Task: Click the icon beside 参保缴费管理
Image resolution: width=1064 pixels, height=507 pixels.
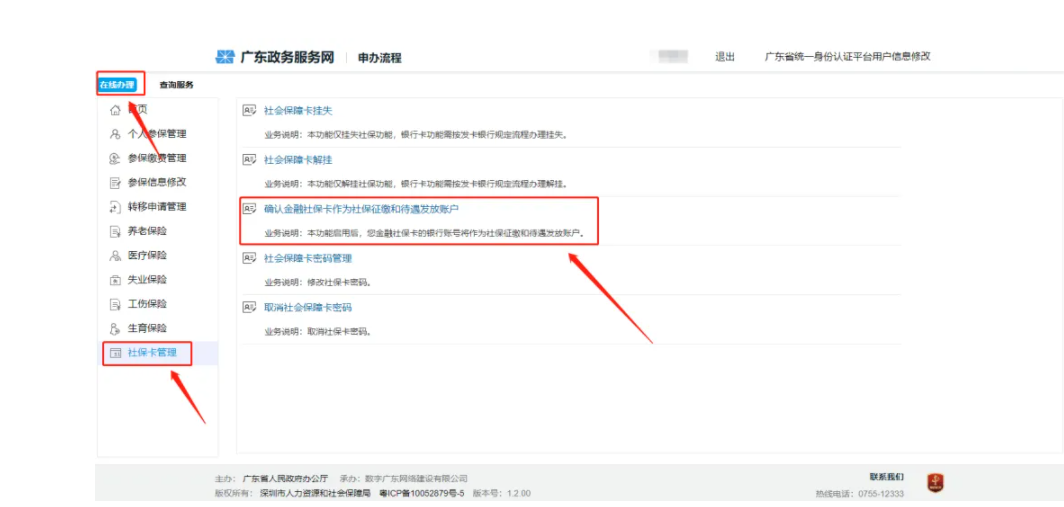Action: 115,158
